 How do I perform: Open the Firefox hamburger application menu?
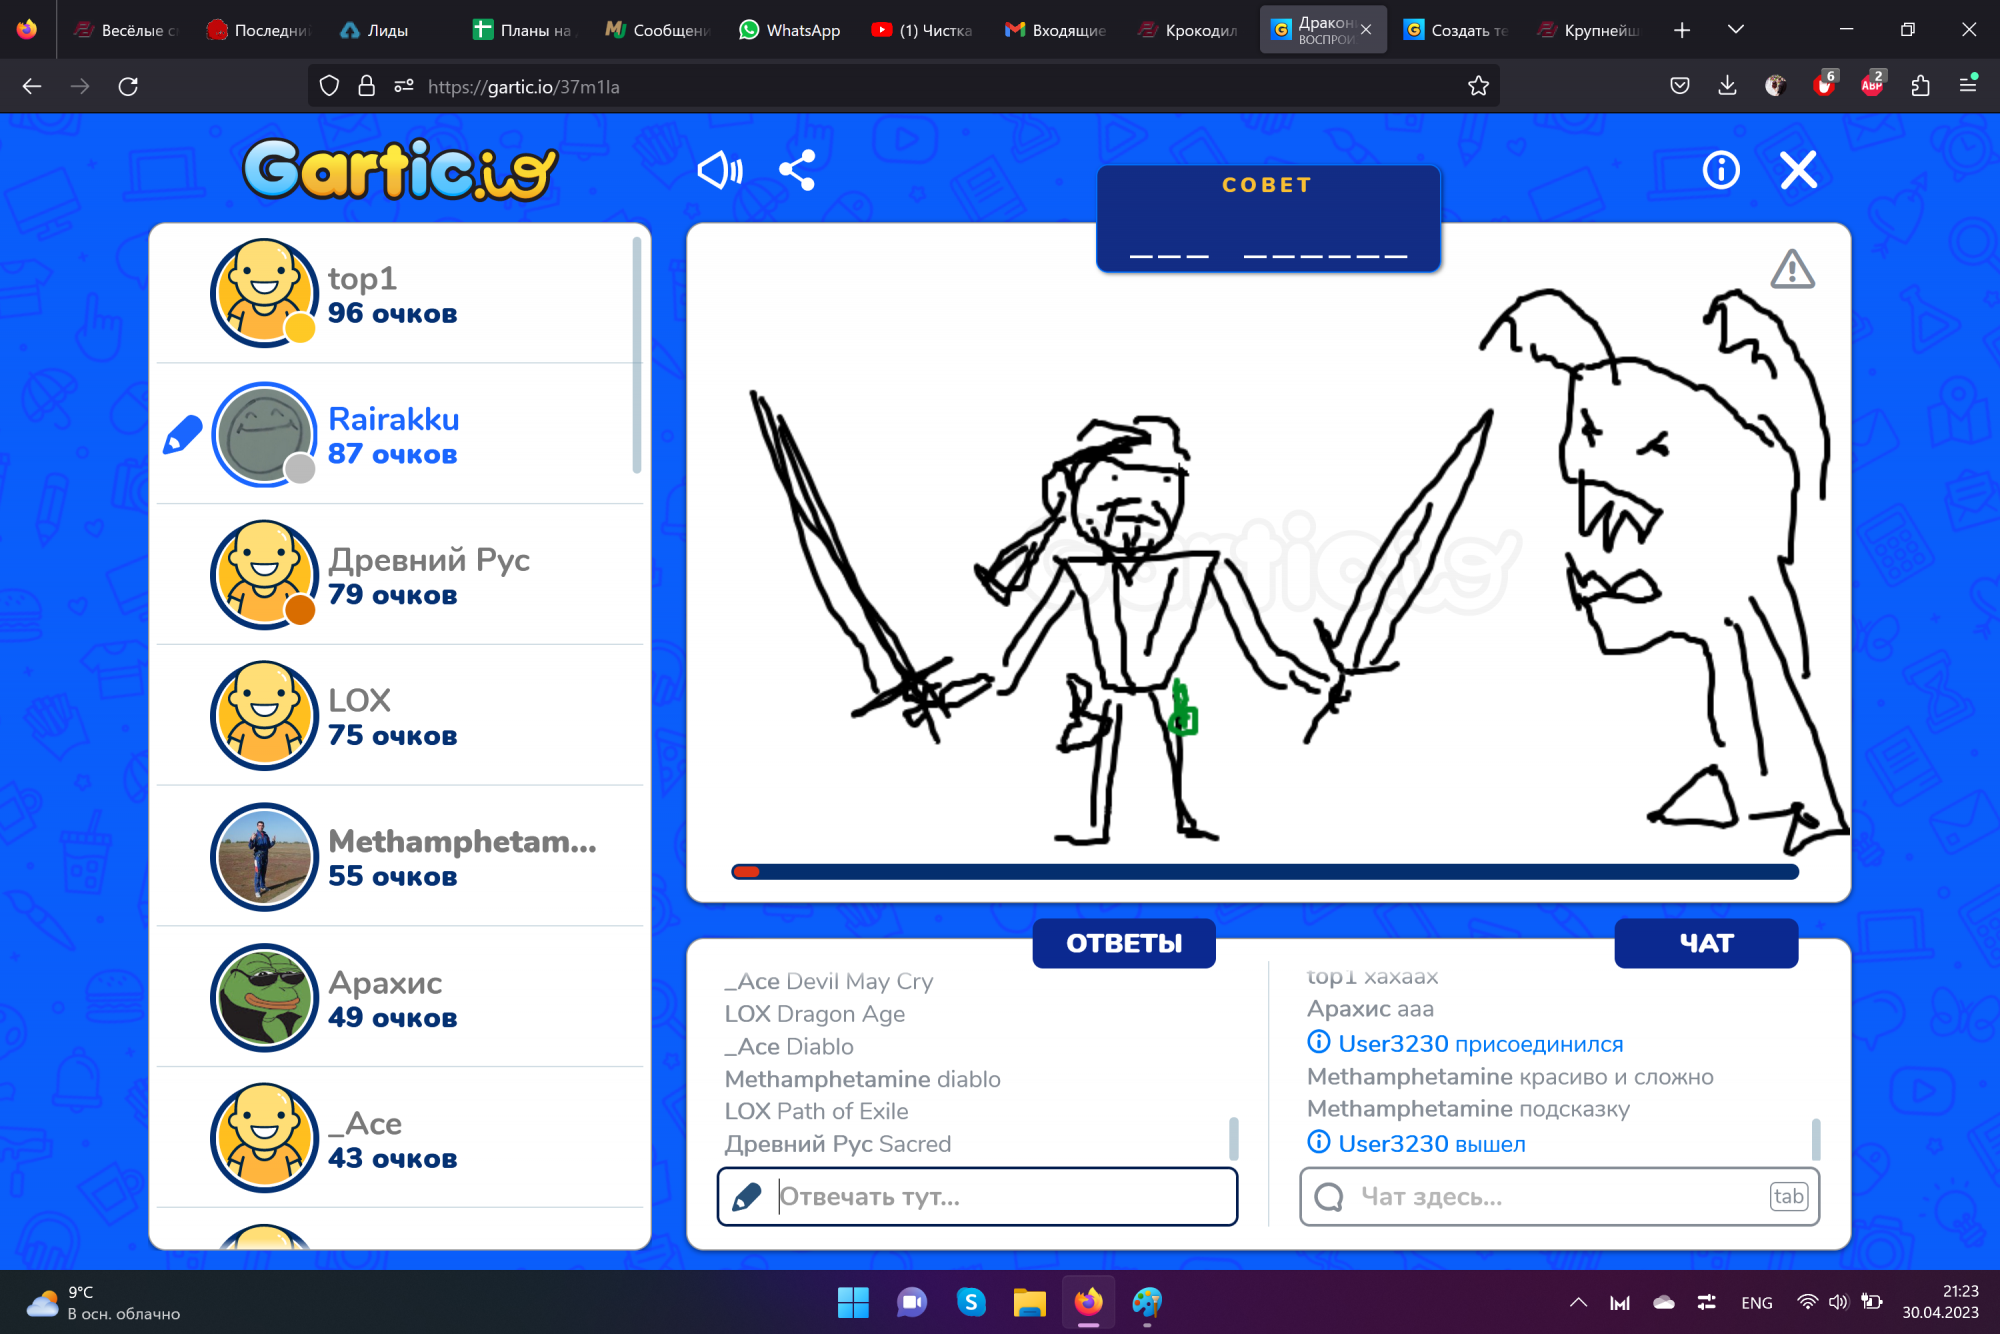[x=1968, y=86]
